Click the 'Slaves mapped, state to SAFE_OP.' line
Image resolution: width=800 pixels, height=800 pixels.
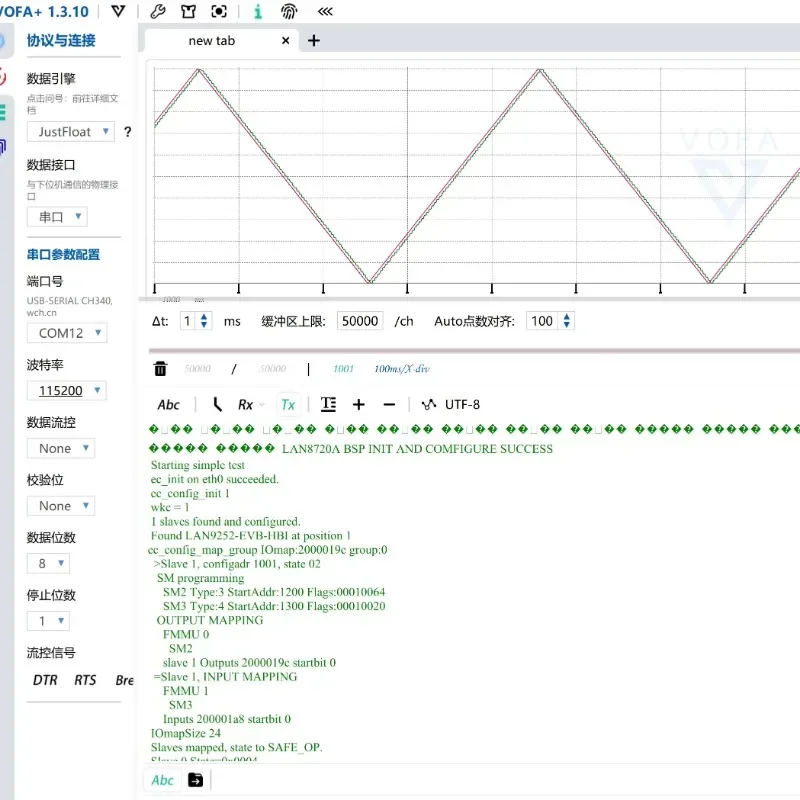[237, 747]
